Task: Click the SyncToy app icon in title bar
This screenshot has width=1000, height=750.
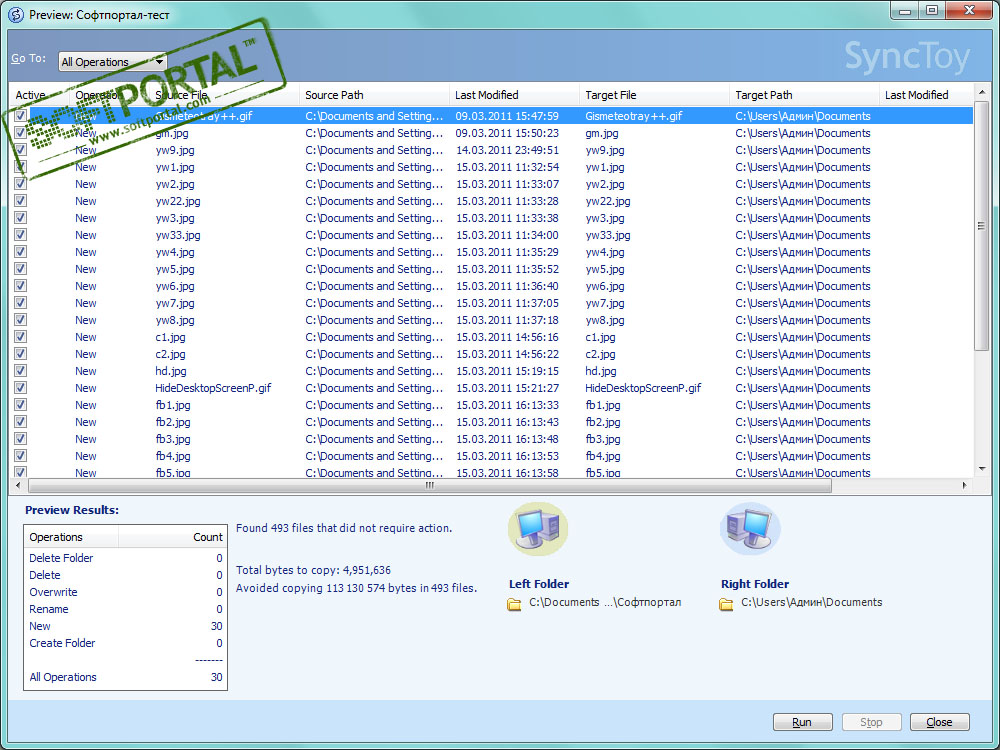Action: coord(15,14)
